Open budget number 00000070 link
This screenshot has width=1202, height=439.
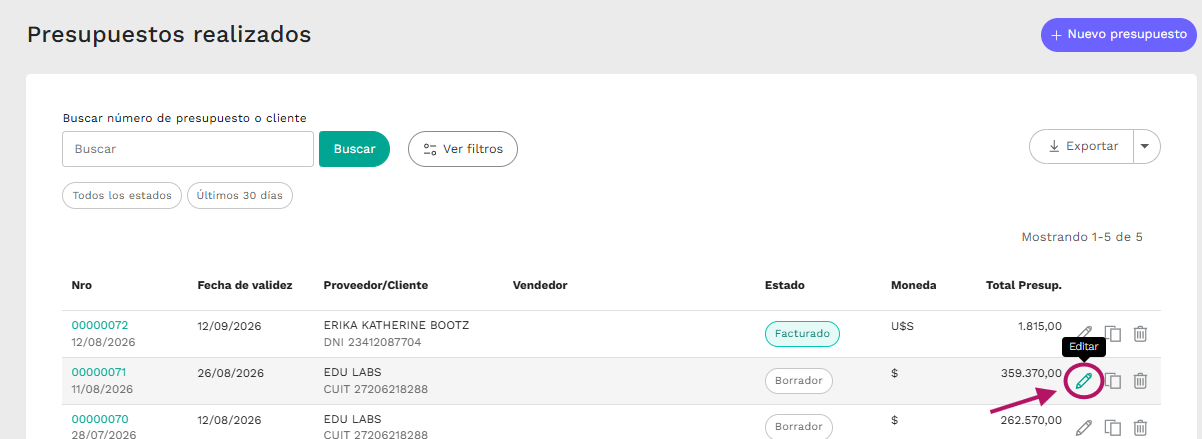tap(100, 419)
